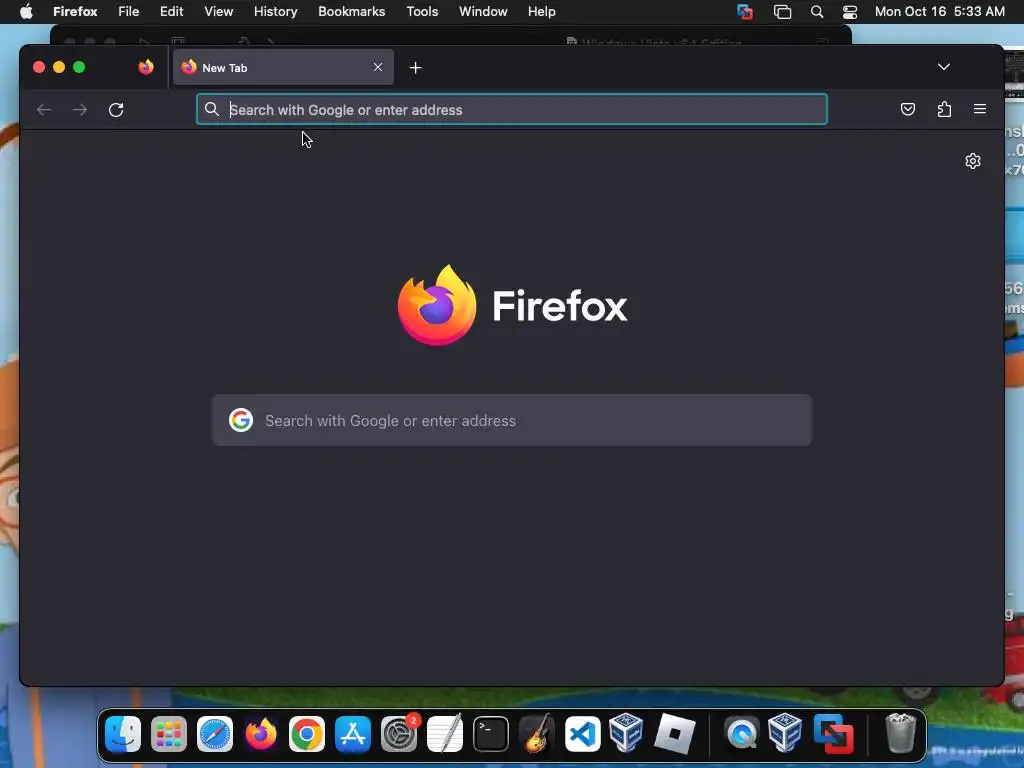Viewport: 1024px width, 768px height.
Task: Go back with the back arrow
Action: pos(44,110)
